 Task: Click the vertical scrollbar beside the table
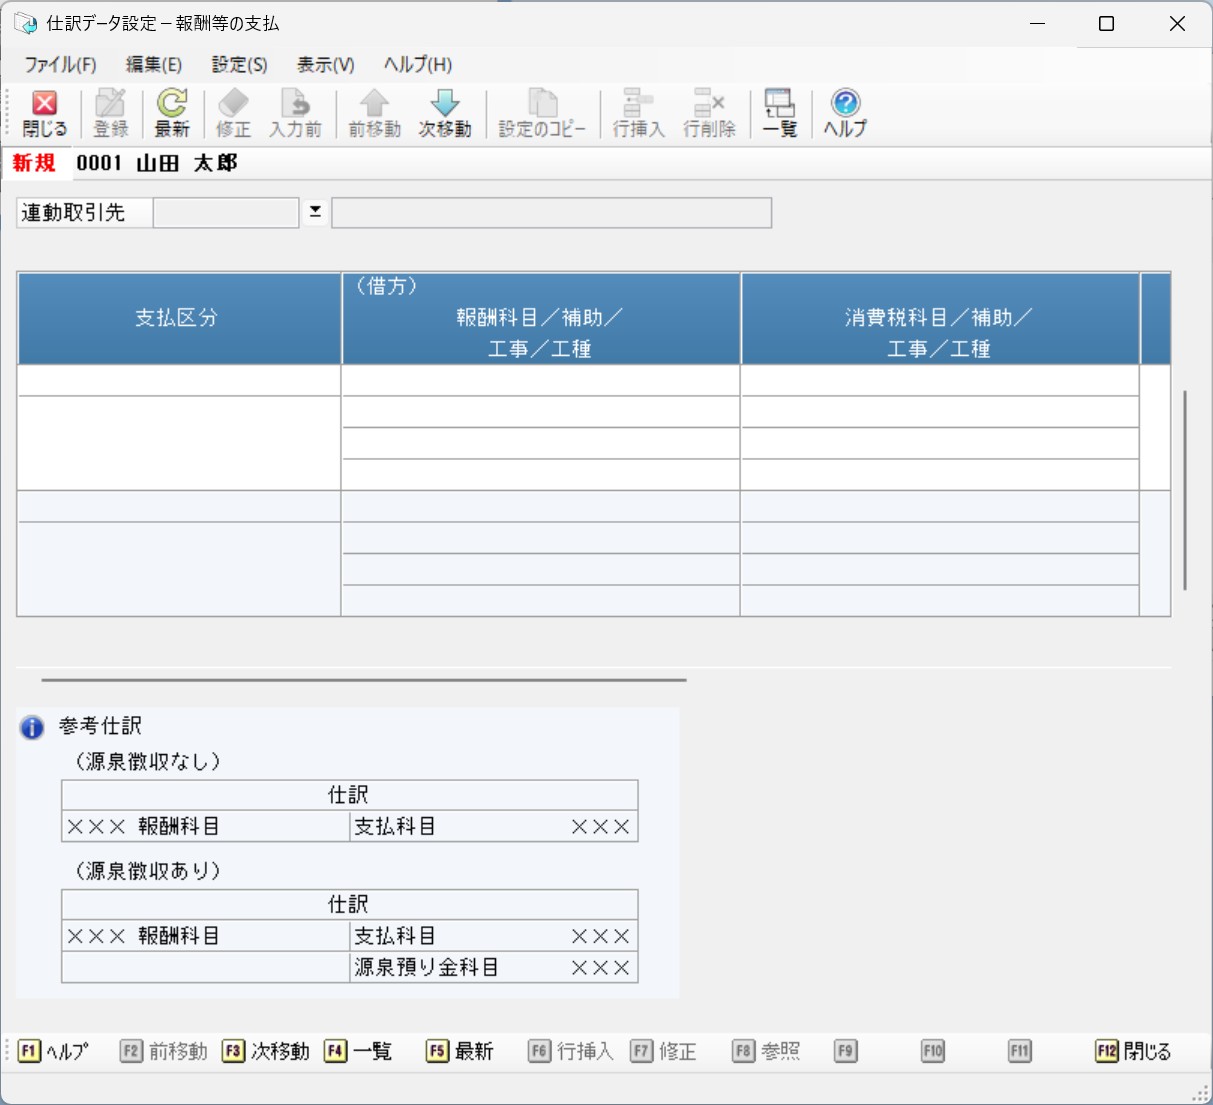pos(1185,490)
